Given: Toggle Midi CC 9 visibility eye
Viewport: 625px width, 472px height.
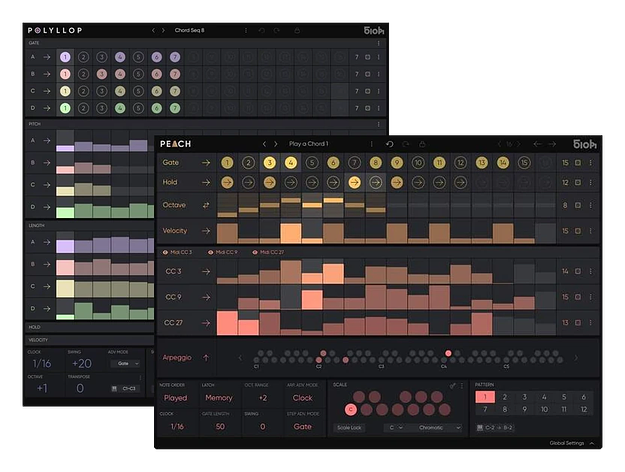Looking at the screenshot, I should tap(210, 252).
